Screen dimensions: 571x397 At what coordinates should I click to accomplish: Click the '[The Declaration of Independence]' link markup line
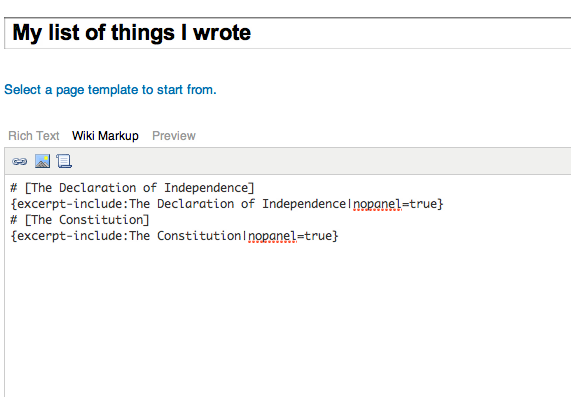pos(139,188)
